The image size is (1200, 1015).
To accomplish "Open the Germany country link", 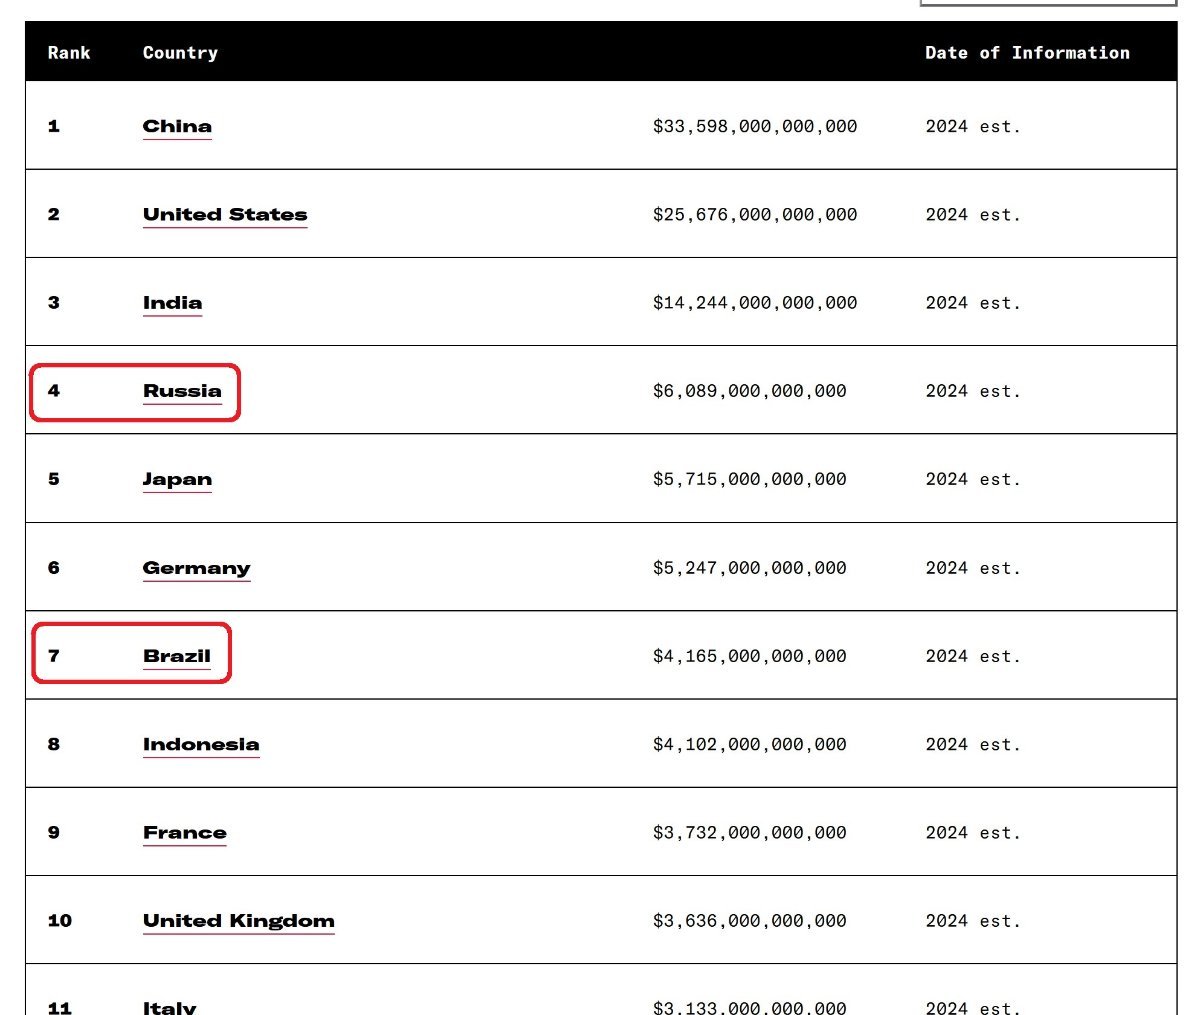I will (x=196, y=568).
